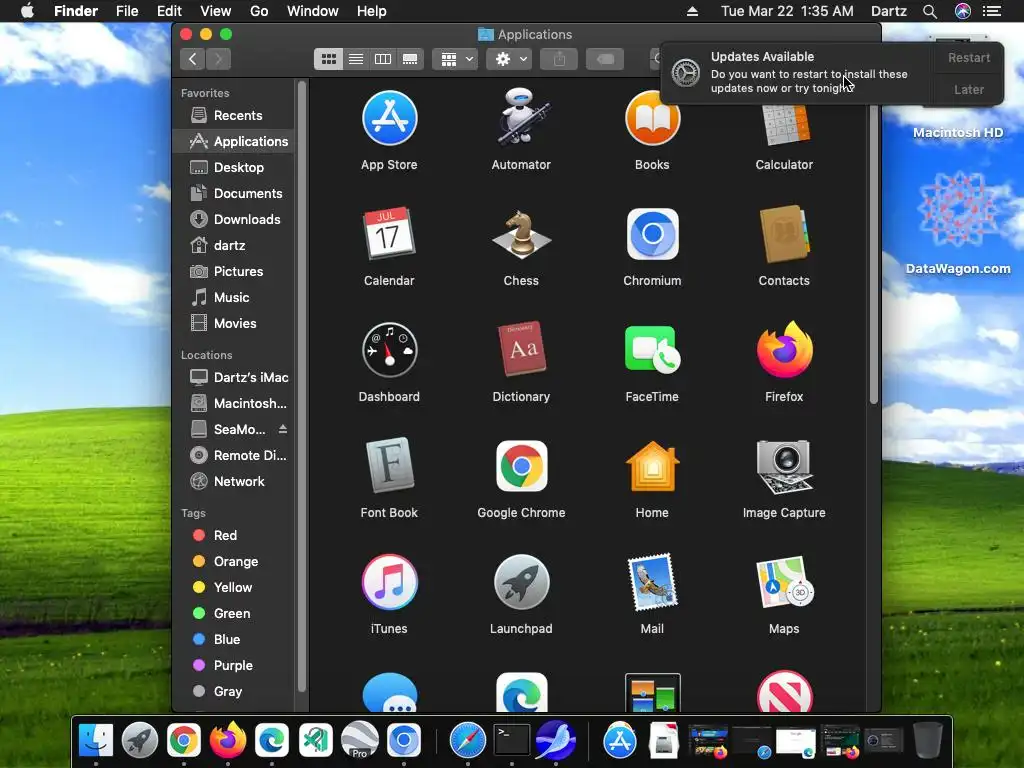
Task: Click the Finder icon in the Dock
Action: (x=96, y=740)
